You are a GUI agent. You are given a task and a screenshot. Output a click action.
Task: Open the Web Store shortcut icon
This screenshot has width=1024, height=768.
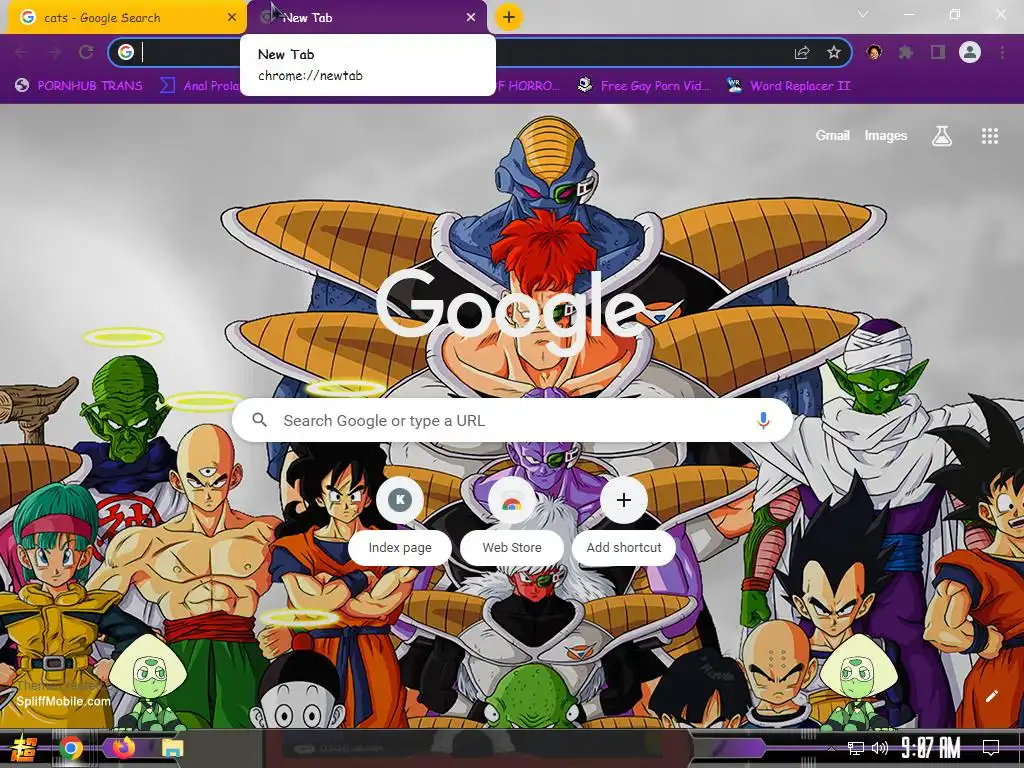click(511, 500)
